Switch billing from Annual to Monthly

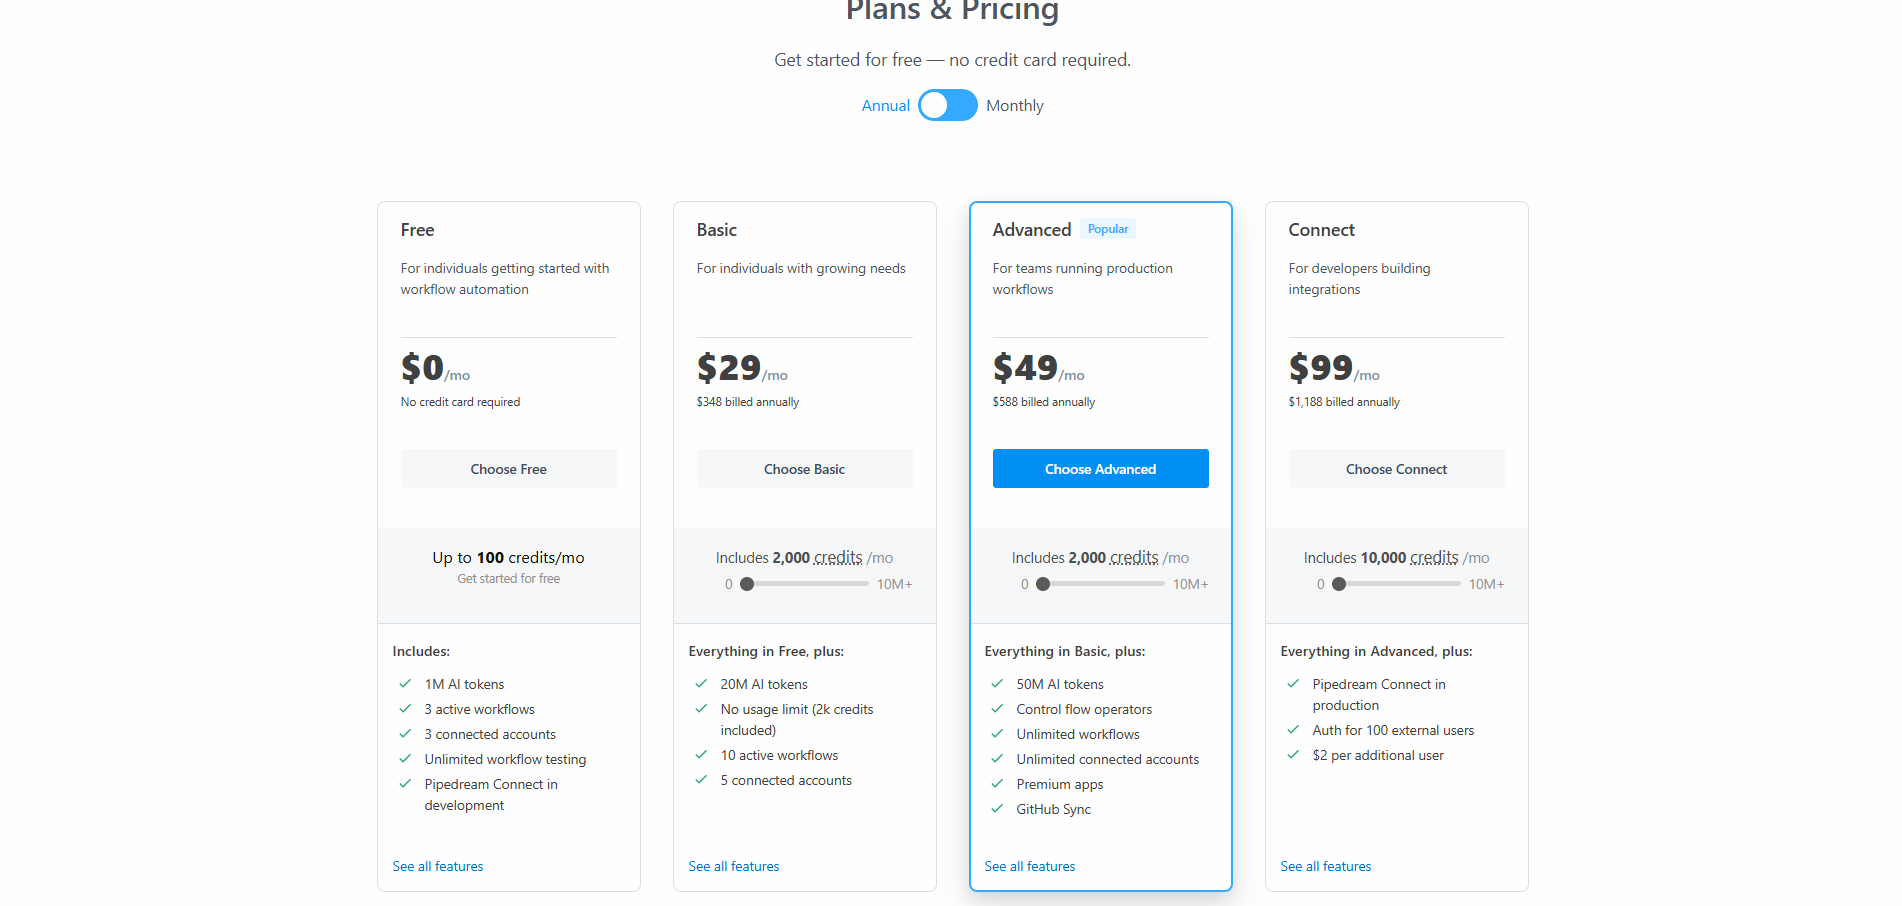tap(947, 105)
